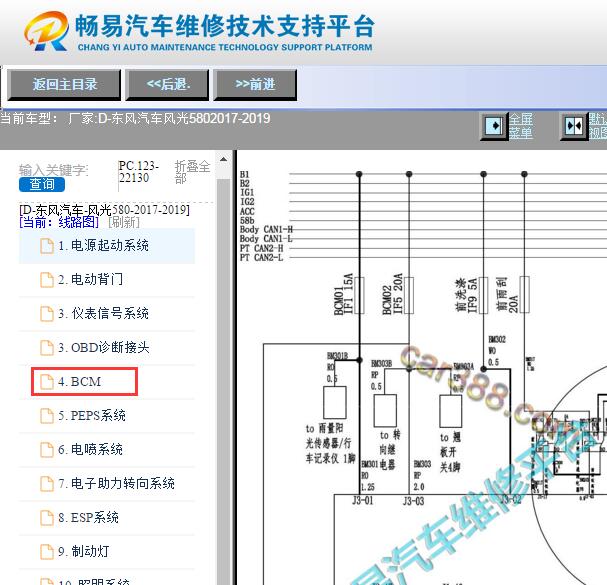Click document icon beside PEPS系统
The height and width of the screenshot is (585, 607).
pos(47,416)
